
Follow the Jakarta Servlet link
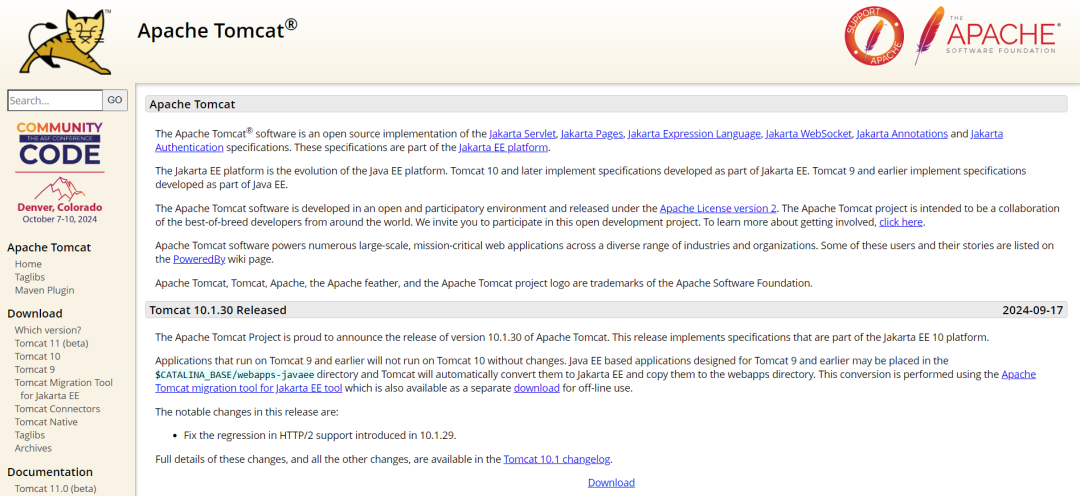pyautogui.click(x=522, y=134)
